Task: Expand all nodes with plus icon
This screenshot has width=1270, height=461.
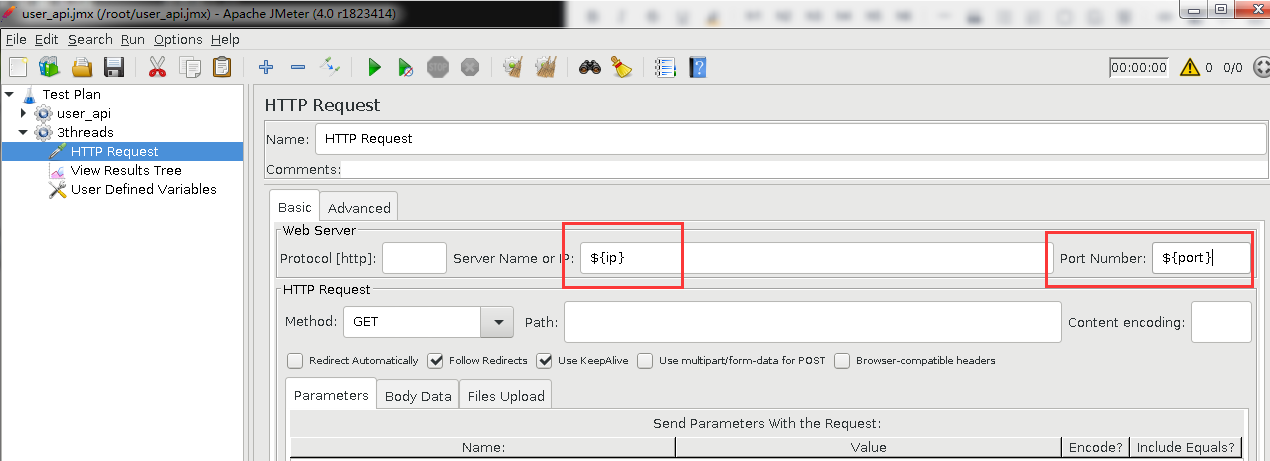Action: click(x=265, y=67)
